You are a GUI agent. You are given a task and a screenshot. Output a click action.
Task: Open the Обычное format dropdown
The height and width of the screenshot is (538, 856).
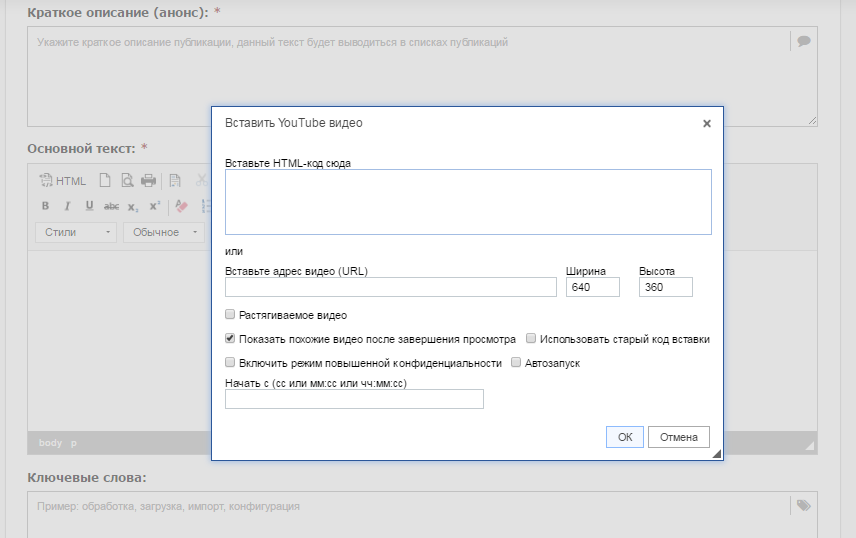tap(164, 232)
